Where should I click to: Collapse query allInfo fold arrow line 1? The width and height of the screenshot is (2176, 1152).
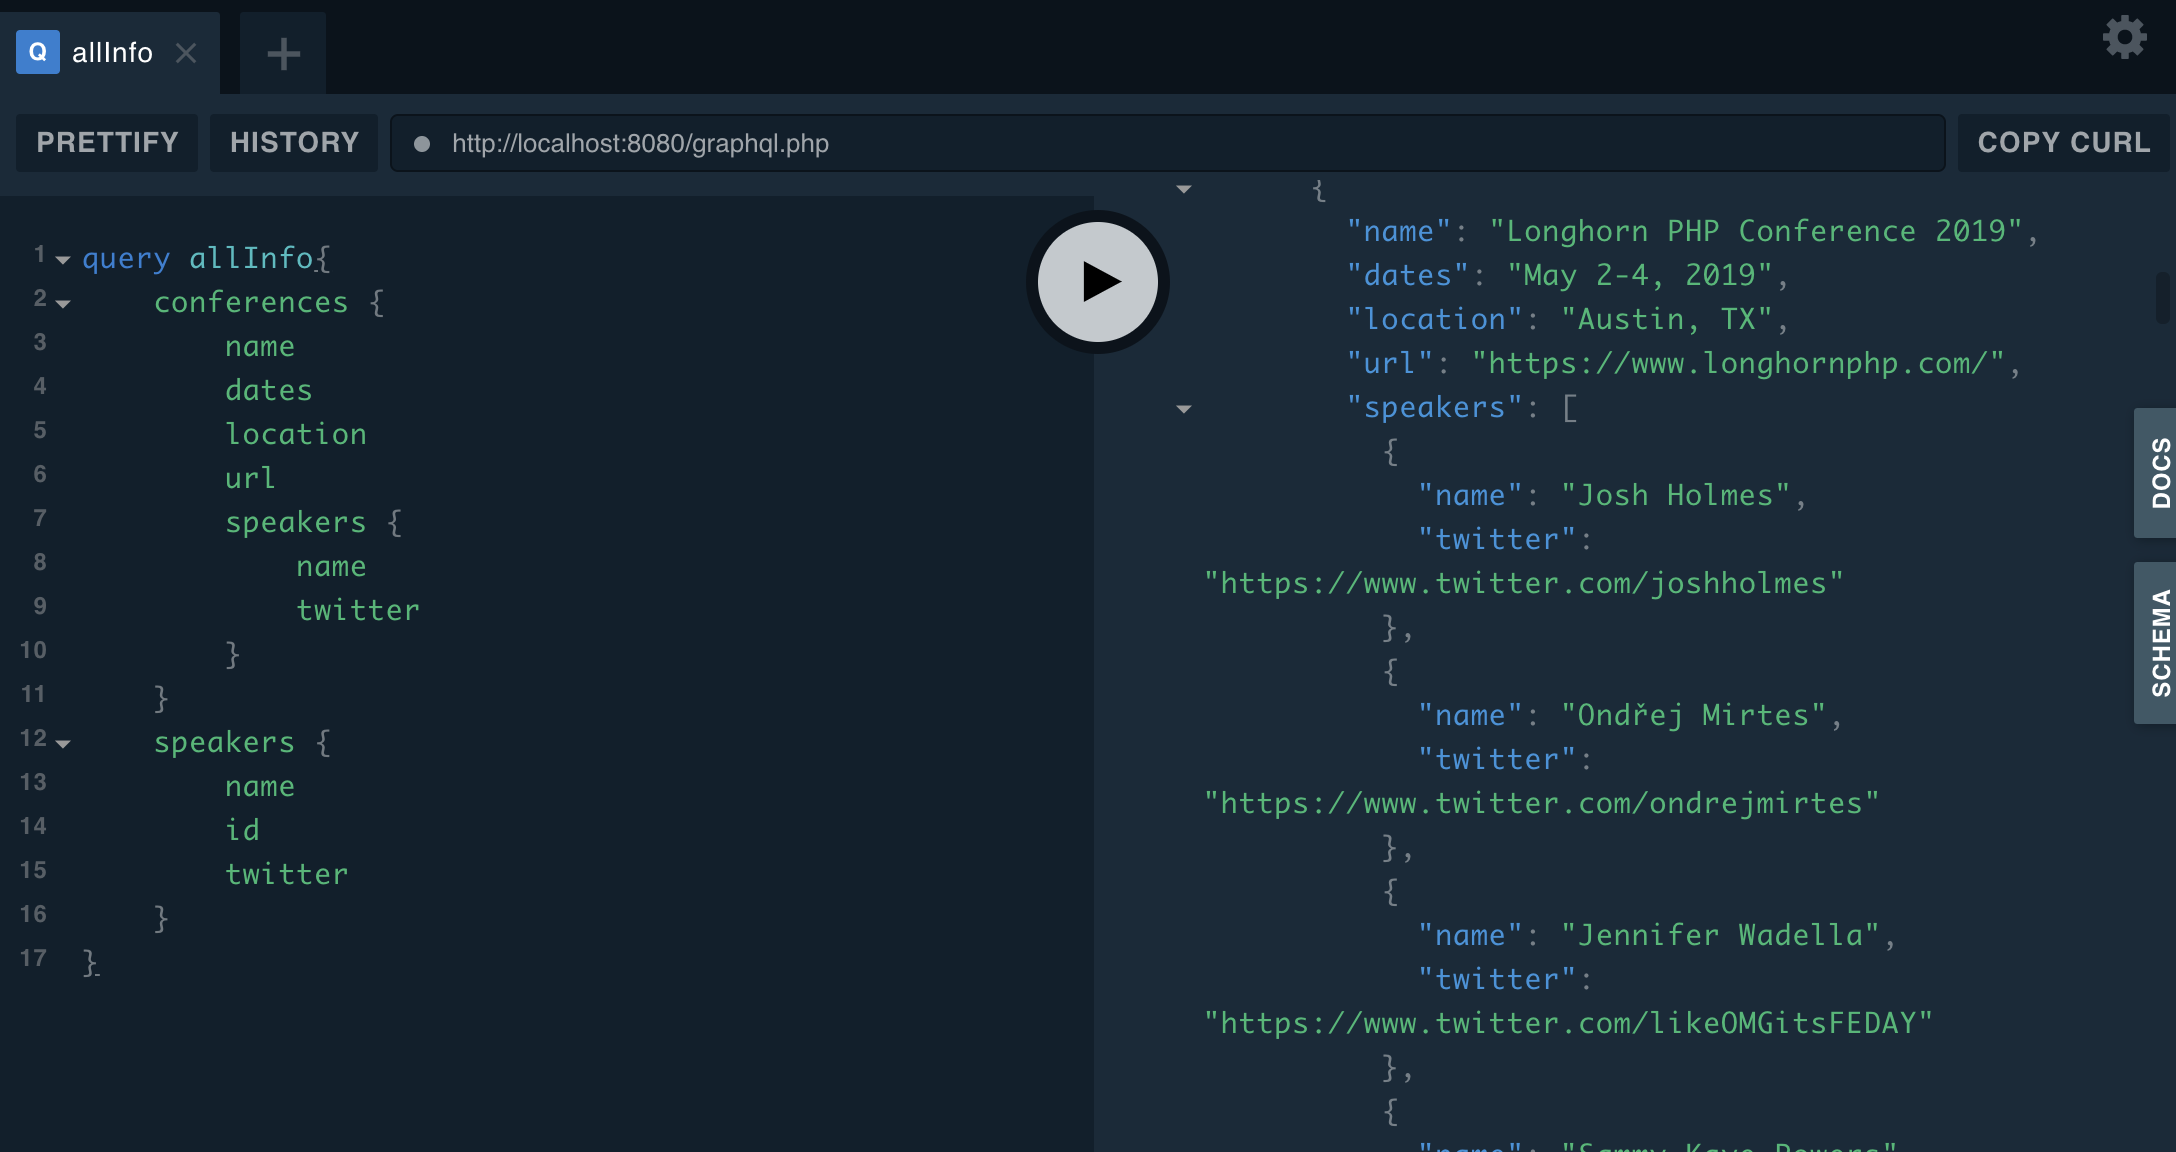click(x=63, y=260)
